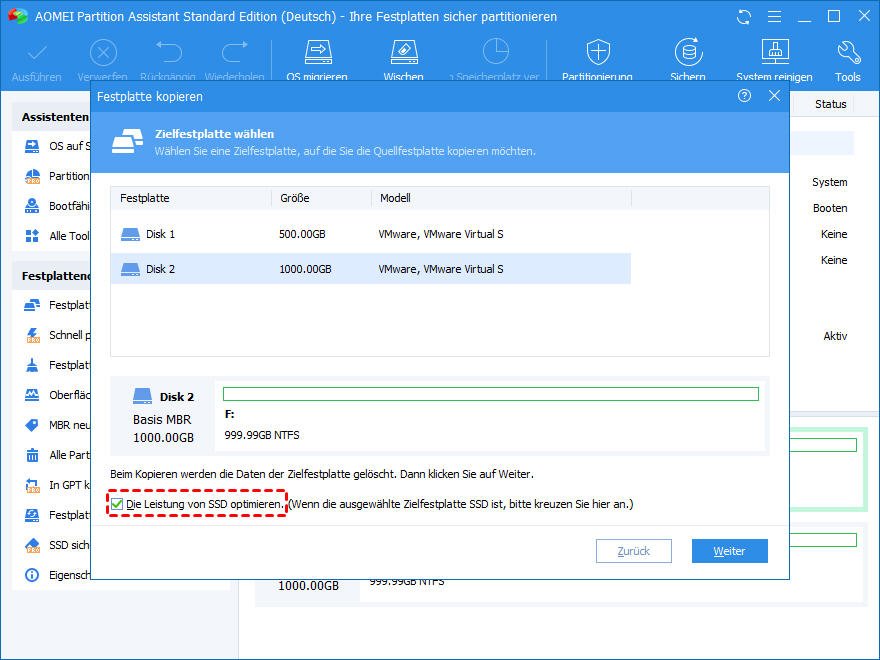Click the Größe column header
Image resolution: width=880 pixels, height=660 pixels.
(x=322, y=198)
